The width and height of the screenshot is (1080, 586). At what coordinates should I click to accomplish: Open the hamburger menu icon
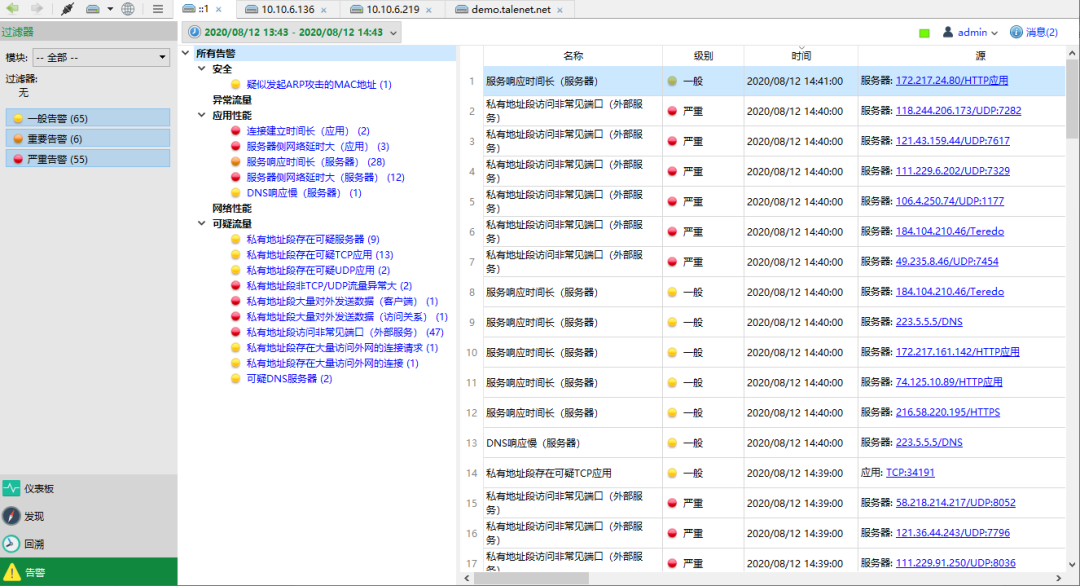pyautogui.click(x=158, y=9)
